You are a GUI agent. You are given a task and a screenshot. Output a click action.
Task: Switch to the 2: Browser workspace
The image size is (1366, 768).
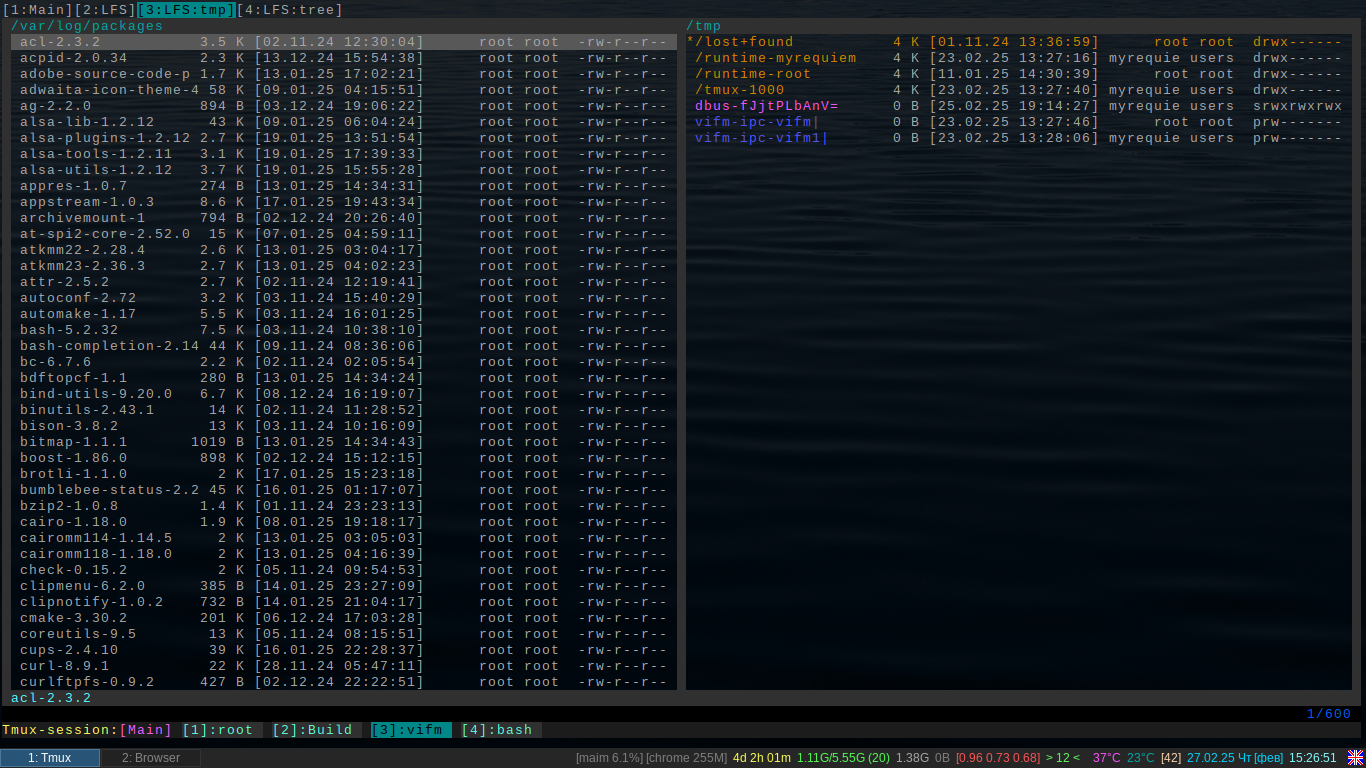click(151, 758)
